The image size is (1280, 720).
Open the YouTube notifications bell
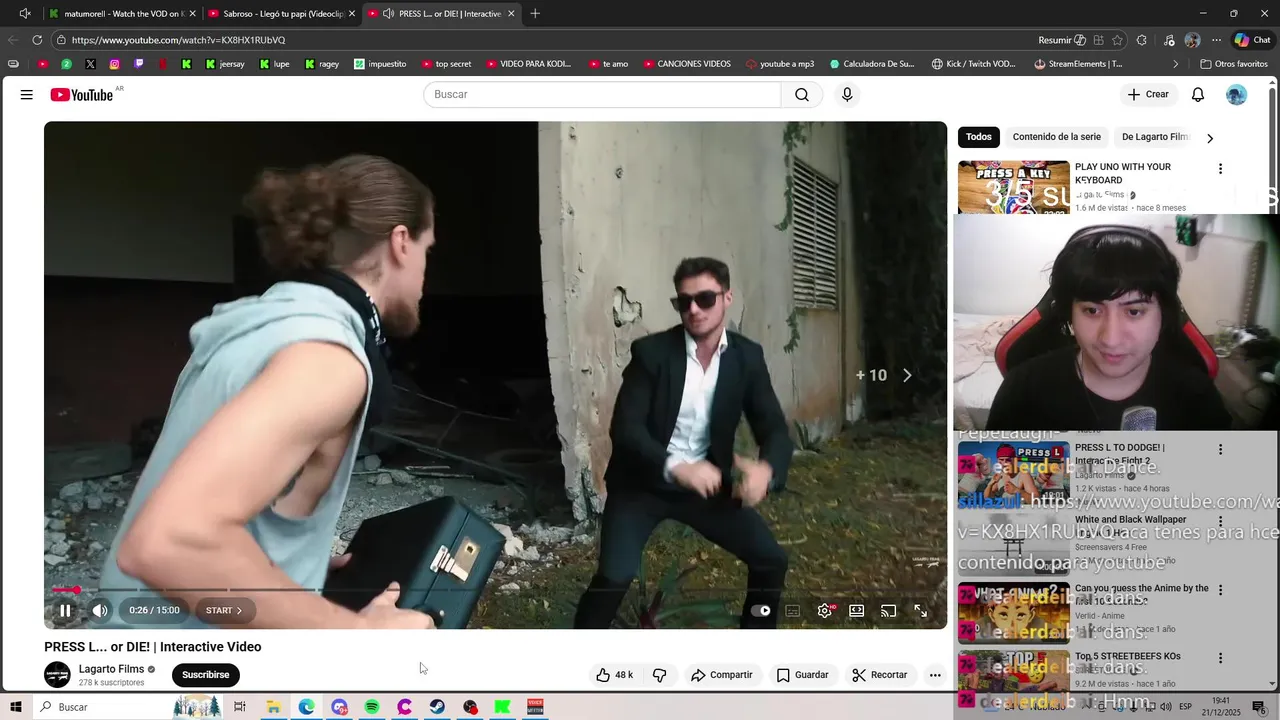click(x=1198, y=94)
